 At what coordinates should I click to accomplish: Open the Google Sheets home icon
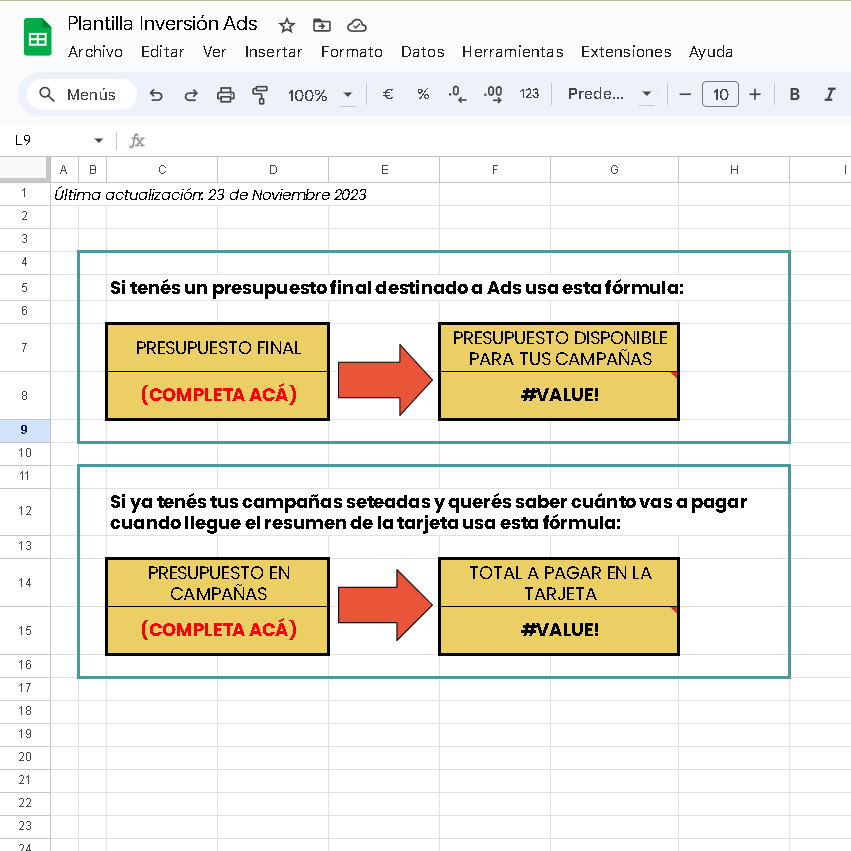37,37
